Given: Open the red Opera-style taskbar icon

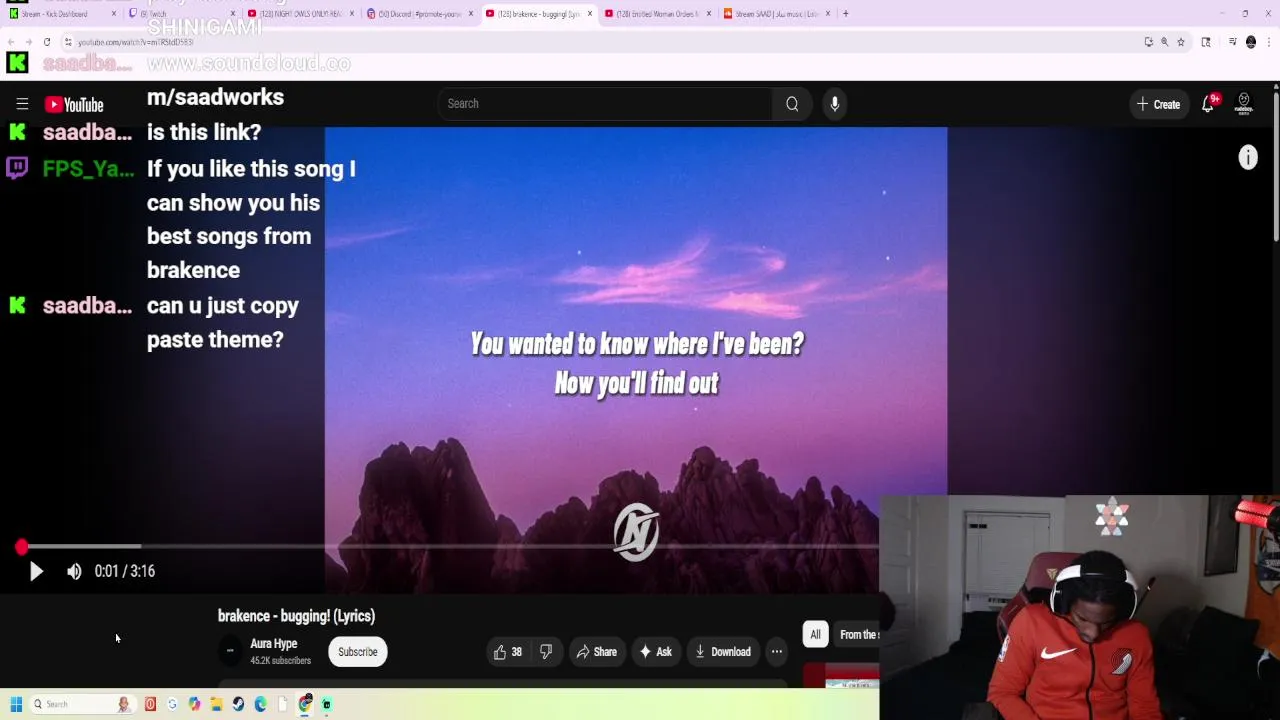Looking at the screenshot, I should pyautogui.click(x=150, y=704).
